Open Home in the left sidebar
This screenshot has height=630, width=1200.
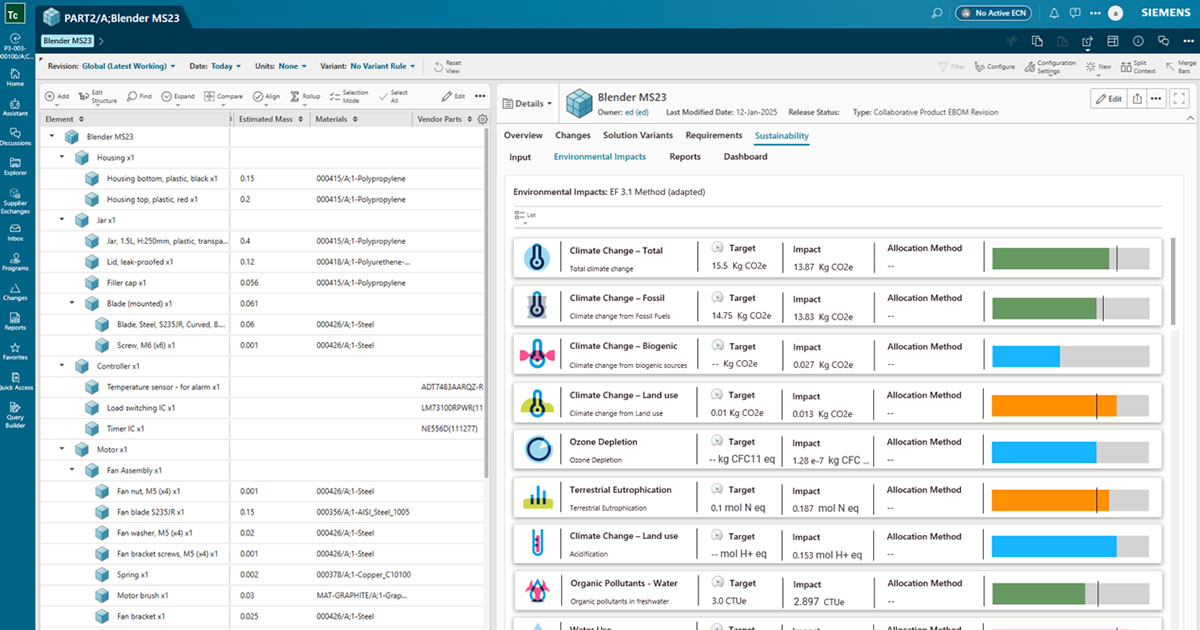15,76
